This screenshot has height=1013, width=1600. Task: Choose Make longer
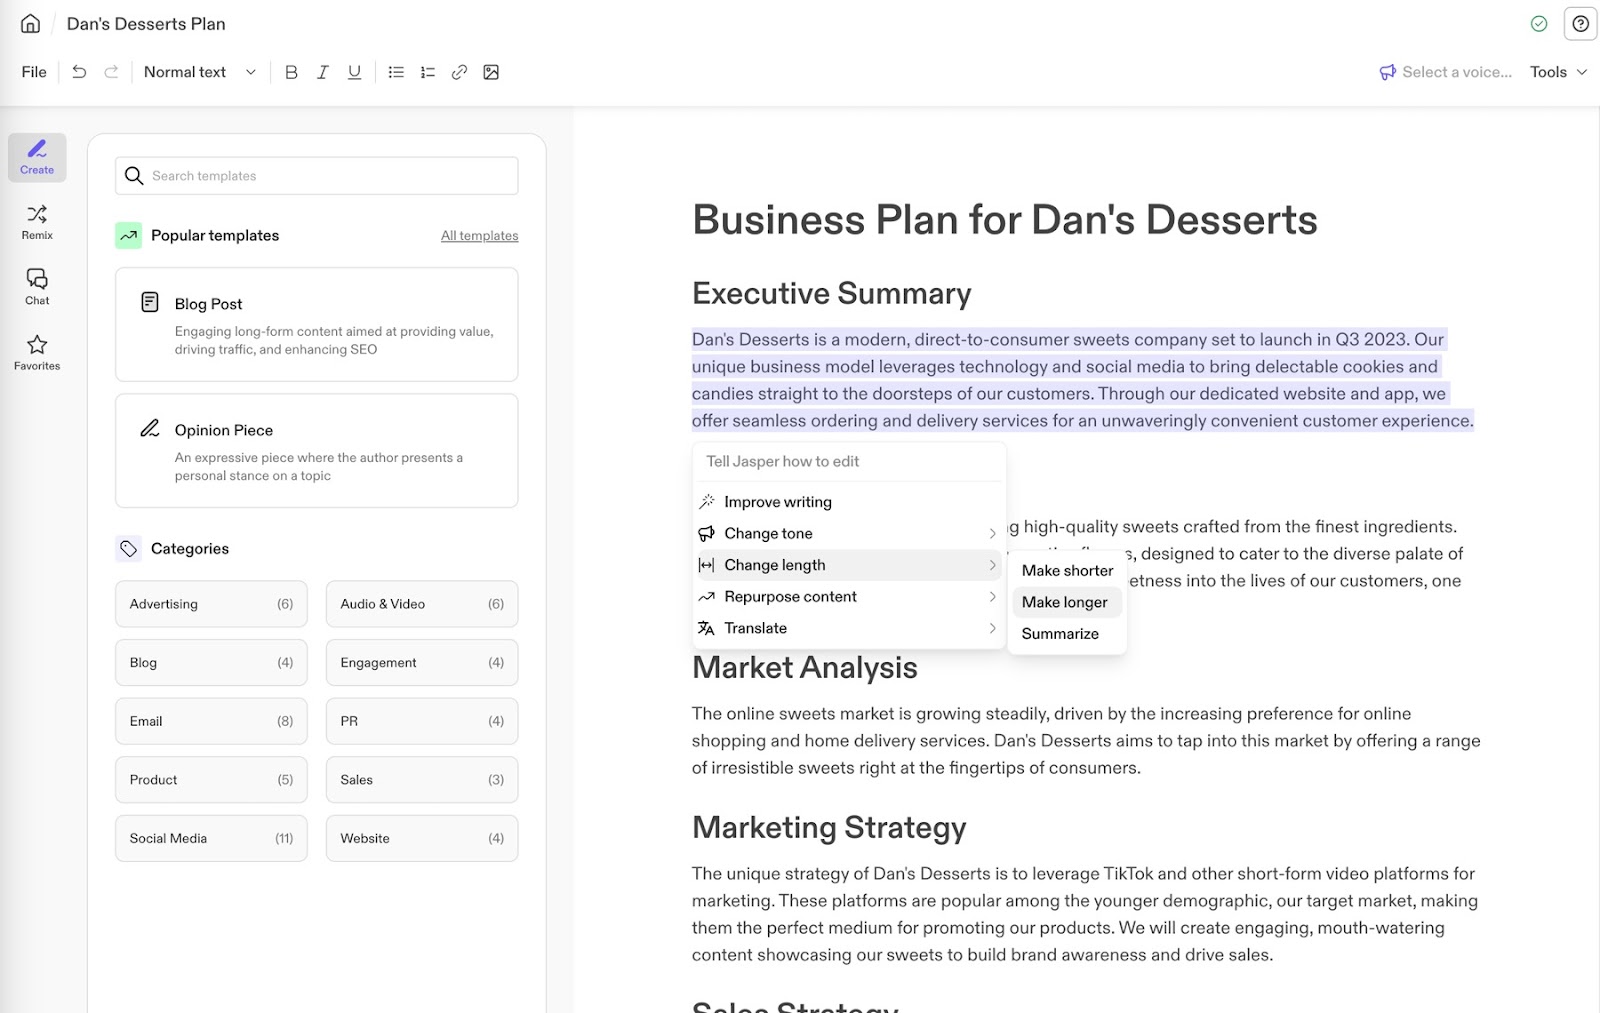pyautogui.click(x=1067, y=602)
